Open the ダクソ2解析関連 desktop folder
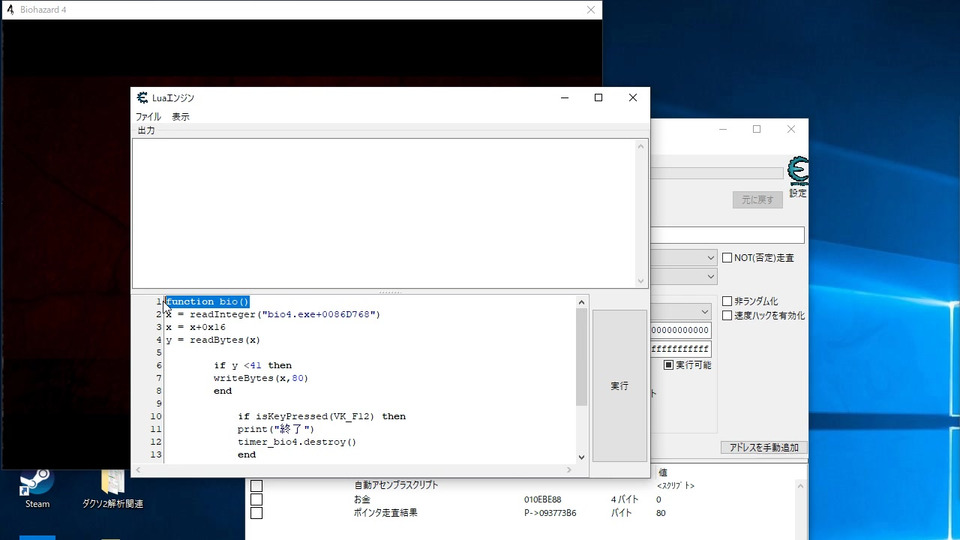Viewport: 960px width, 540px height. click(x=113, y=489)
